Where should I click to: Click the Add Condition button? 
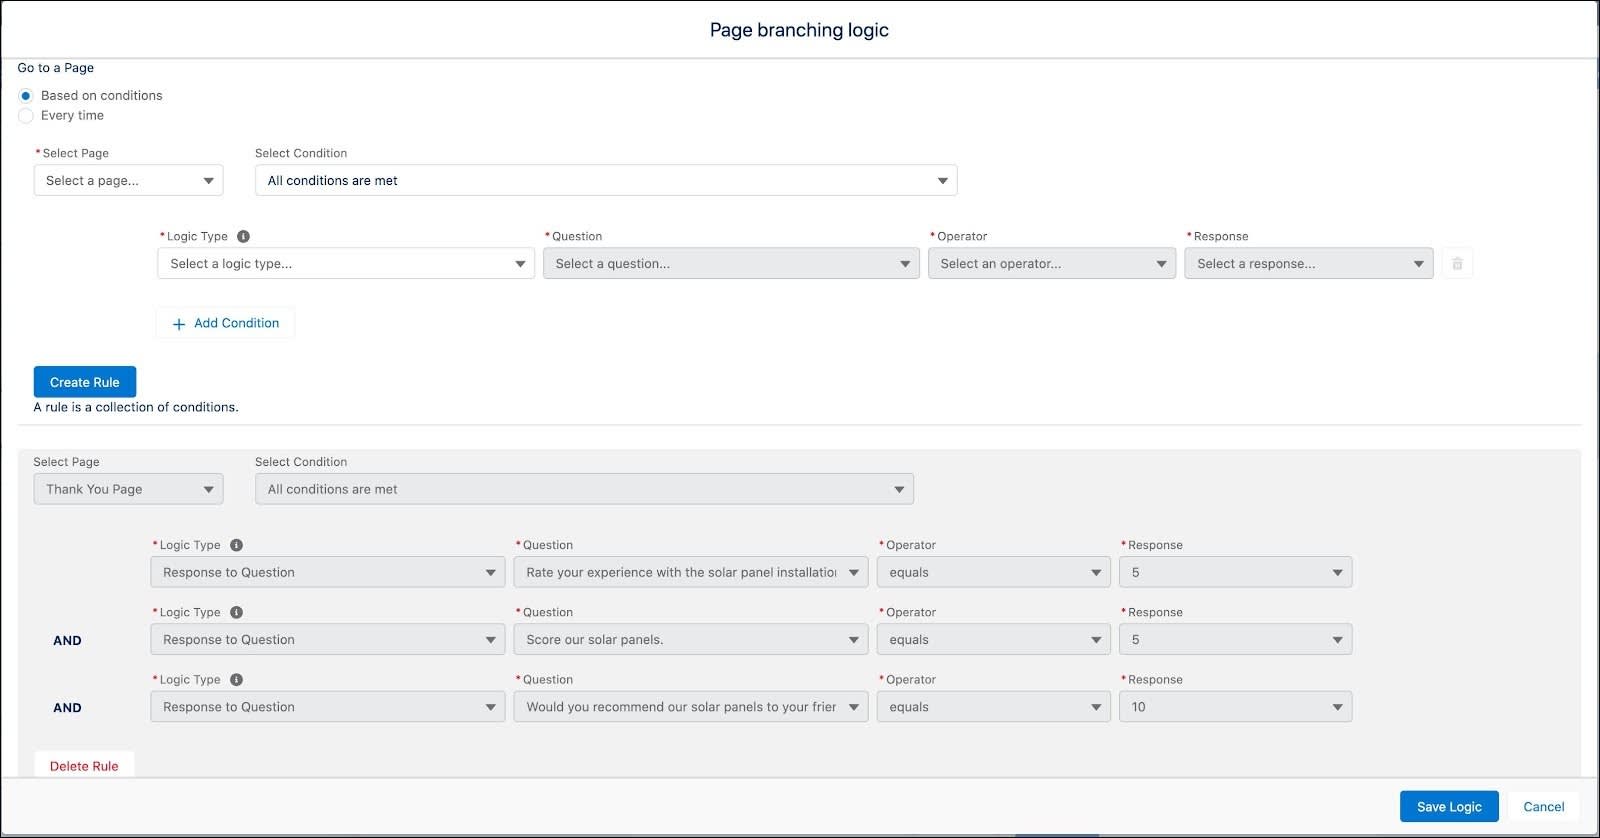[225, 323]
